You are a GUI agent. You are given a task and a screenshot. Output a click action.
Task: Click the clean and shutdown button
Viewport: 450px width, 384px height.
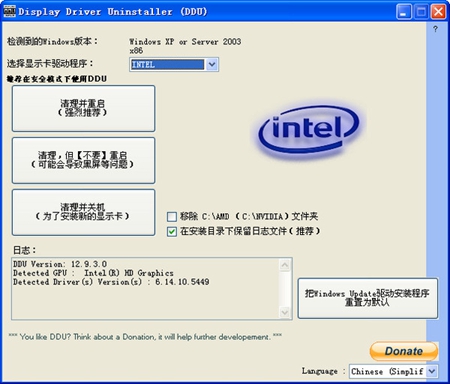click(83, 212)
